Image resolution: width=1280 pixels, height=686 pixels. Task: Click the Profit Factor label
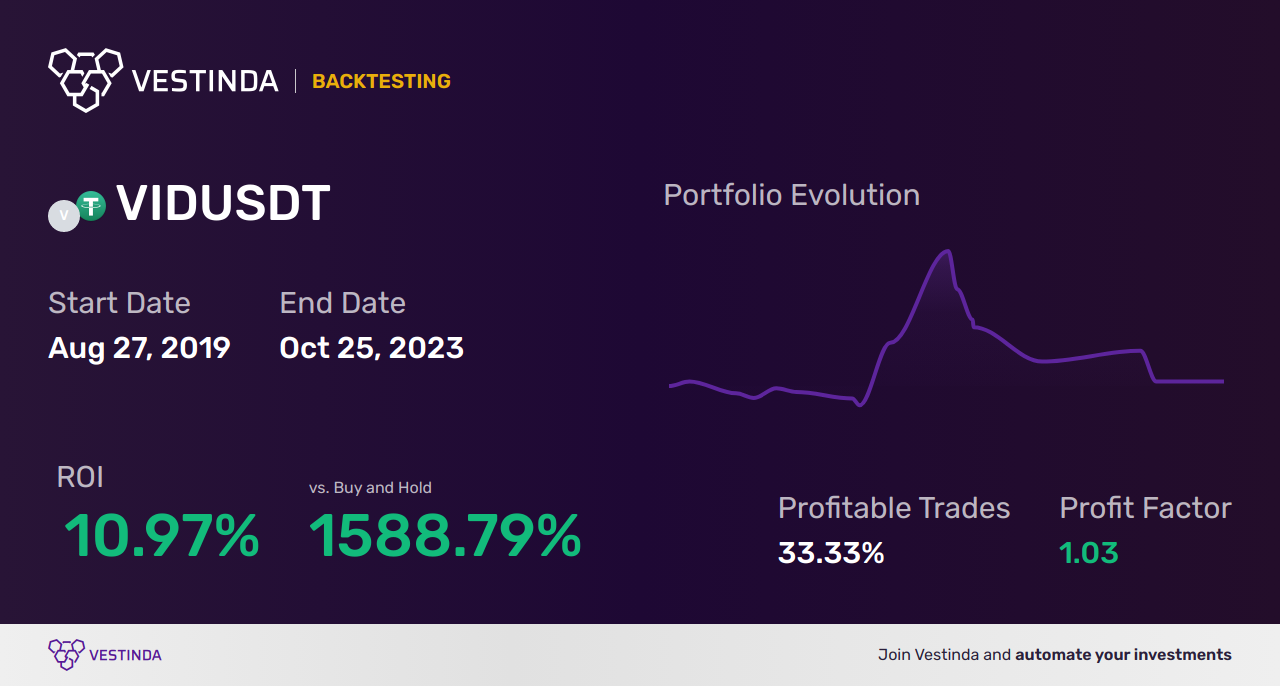pyautogui.click(x=1145, y=508)
